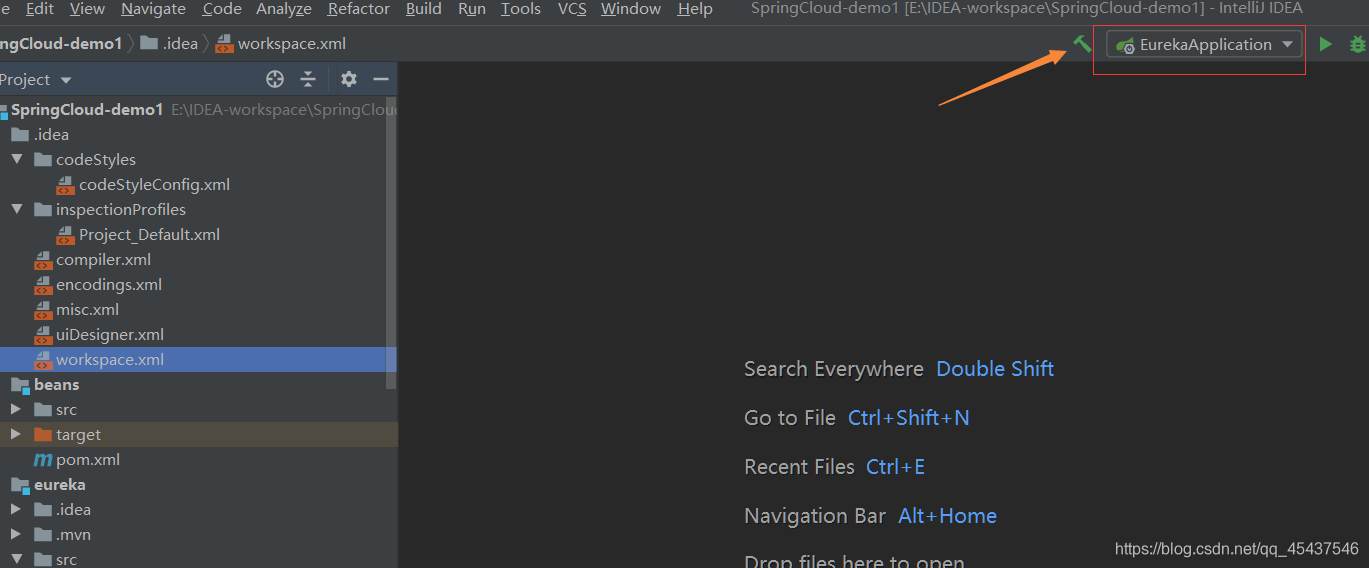
Task: Expand the src folder under beans
Action: pos(16,410)
